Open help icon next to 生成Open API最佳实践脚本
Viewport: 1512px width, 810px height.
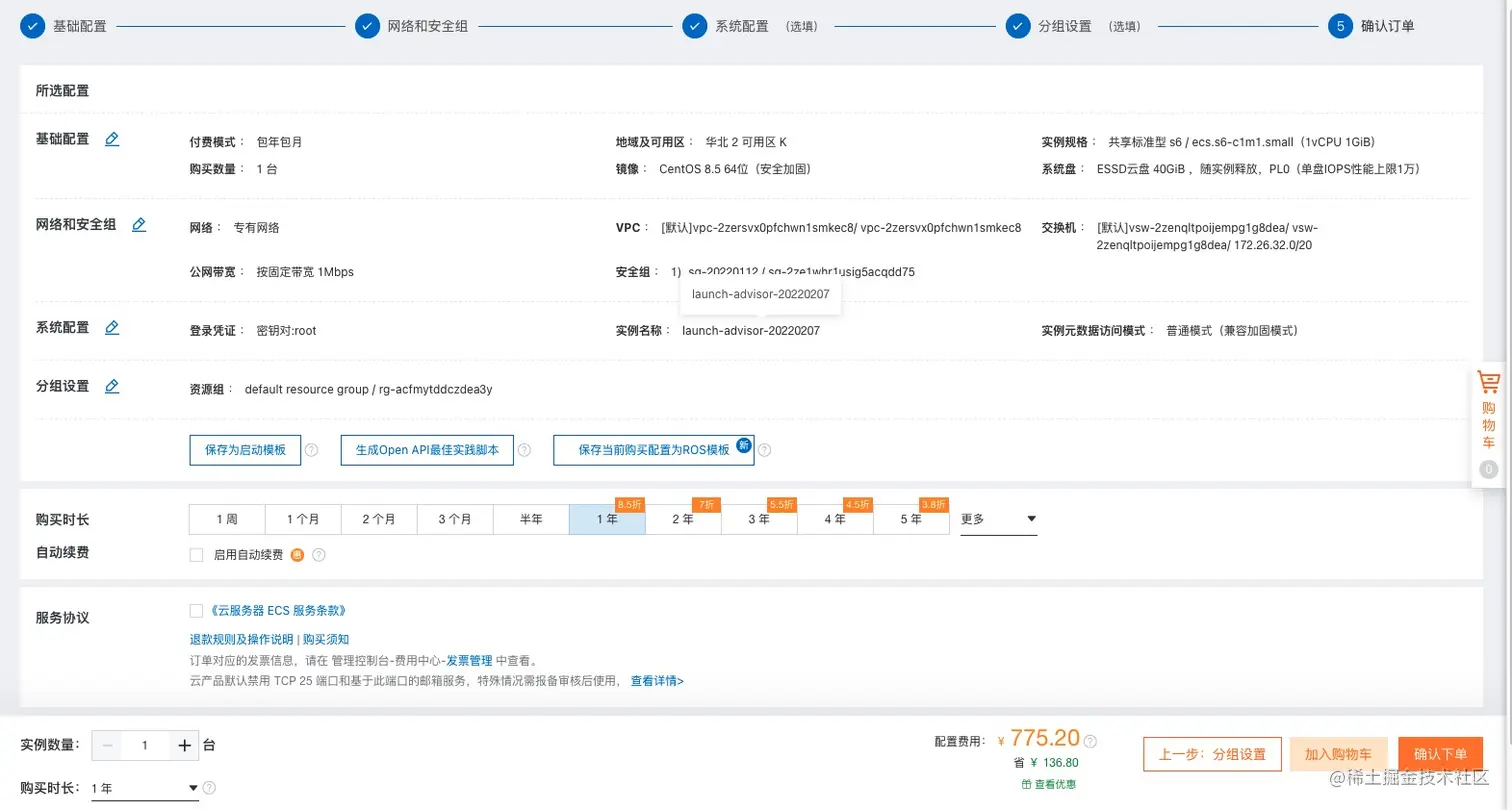[524, 450]
